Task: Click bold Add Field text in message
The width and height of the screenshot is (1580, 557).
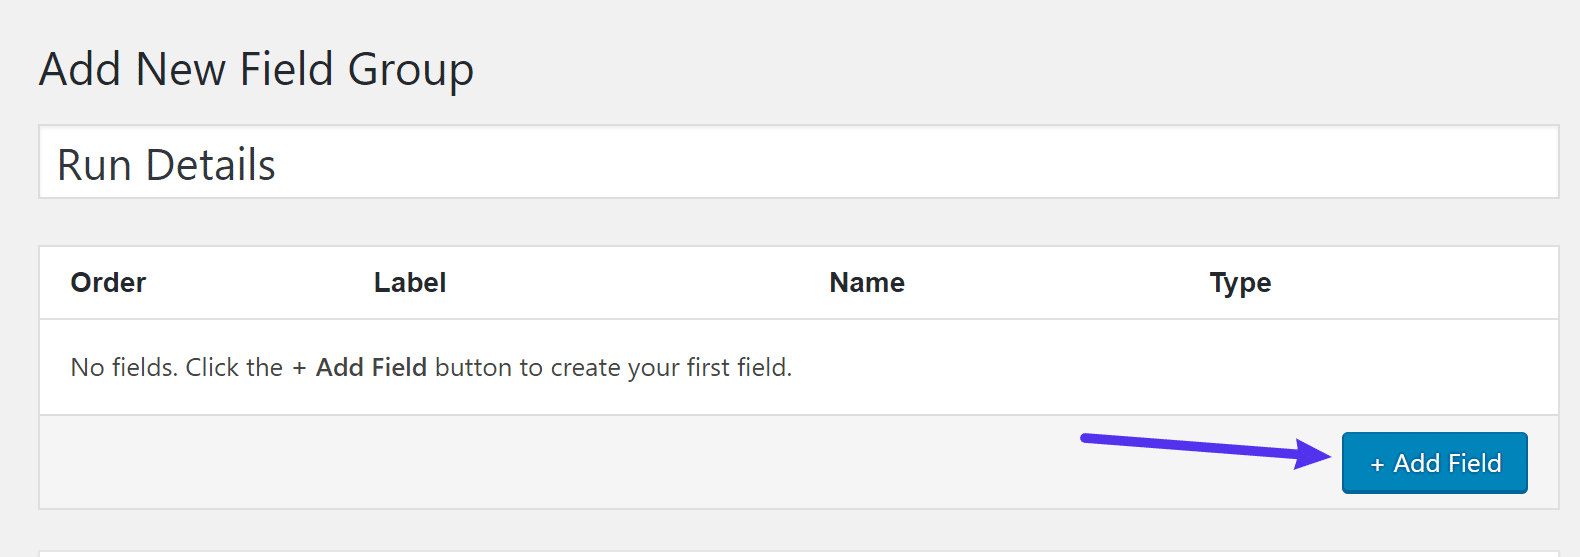Action: [371, 368]
